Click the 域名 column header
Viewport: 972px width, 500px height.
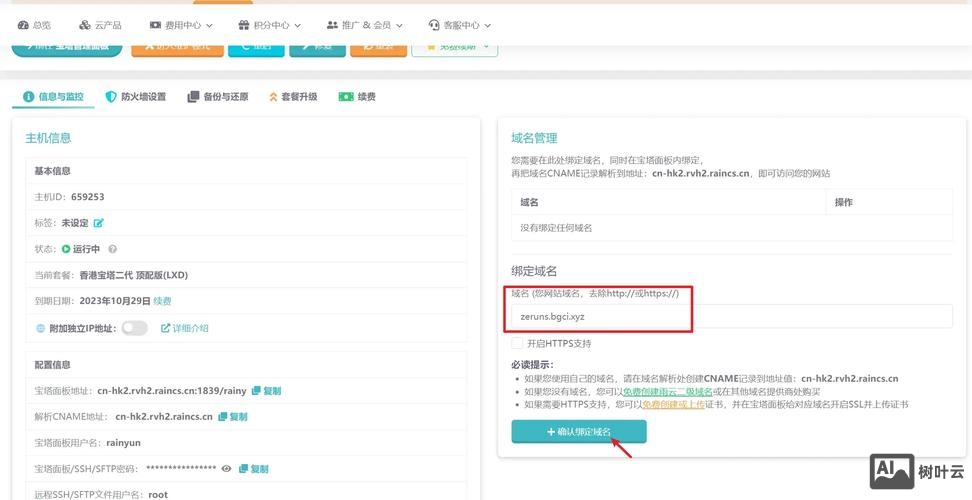[529, 202]
